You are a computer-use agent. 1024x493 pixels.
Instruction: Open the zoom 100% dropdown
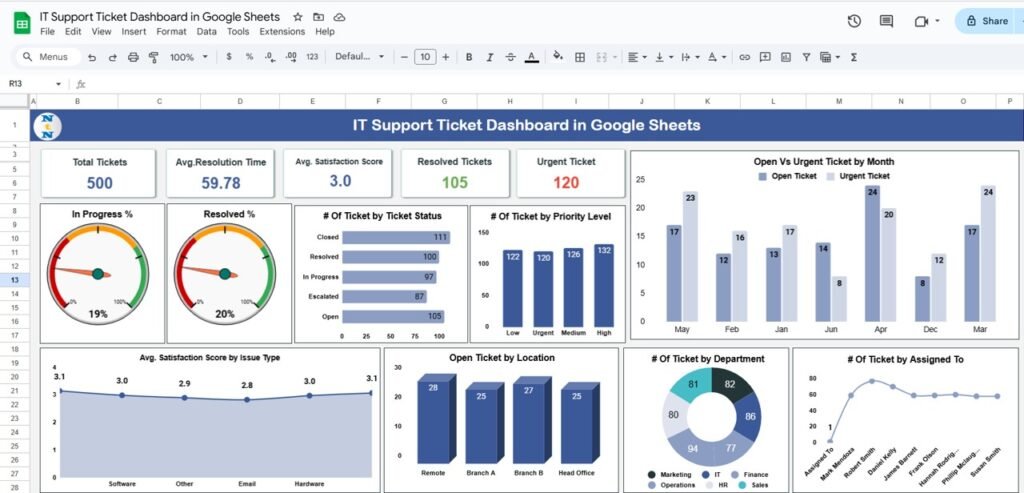tap(188, 57)
